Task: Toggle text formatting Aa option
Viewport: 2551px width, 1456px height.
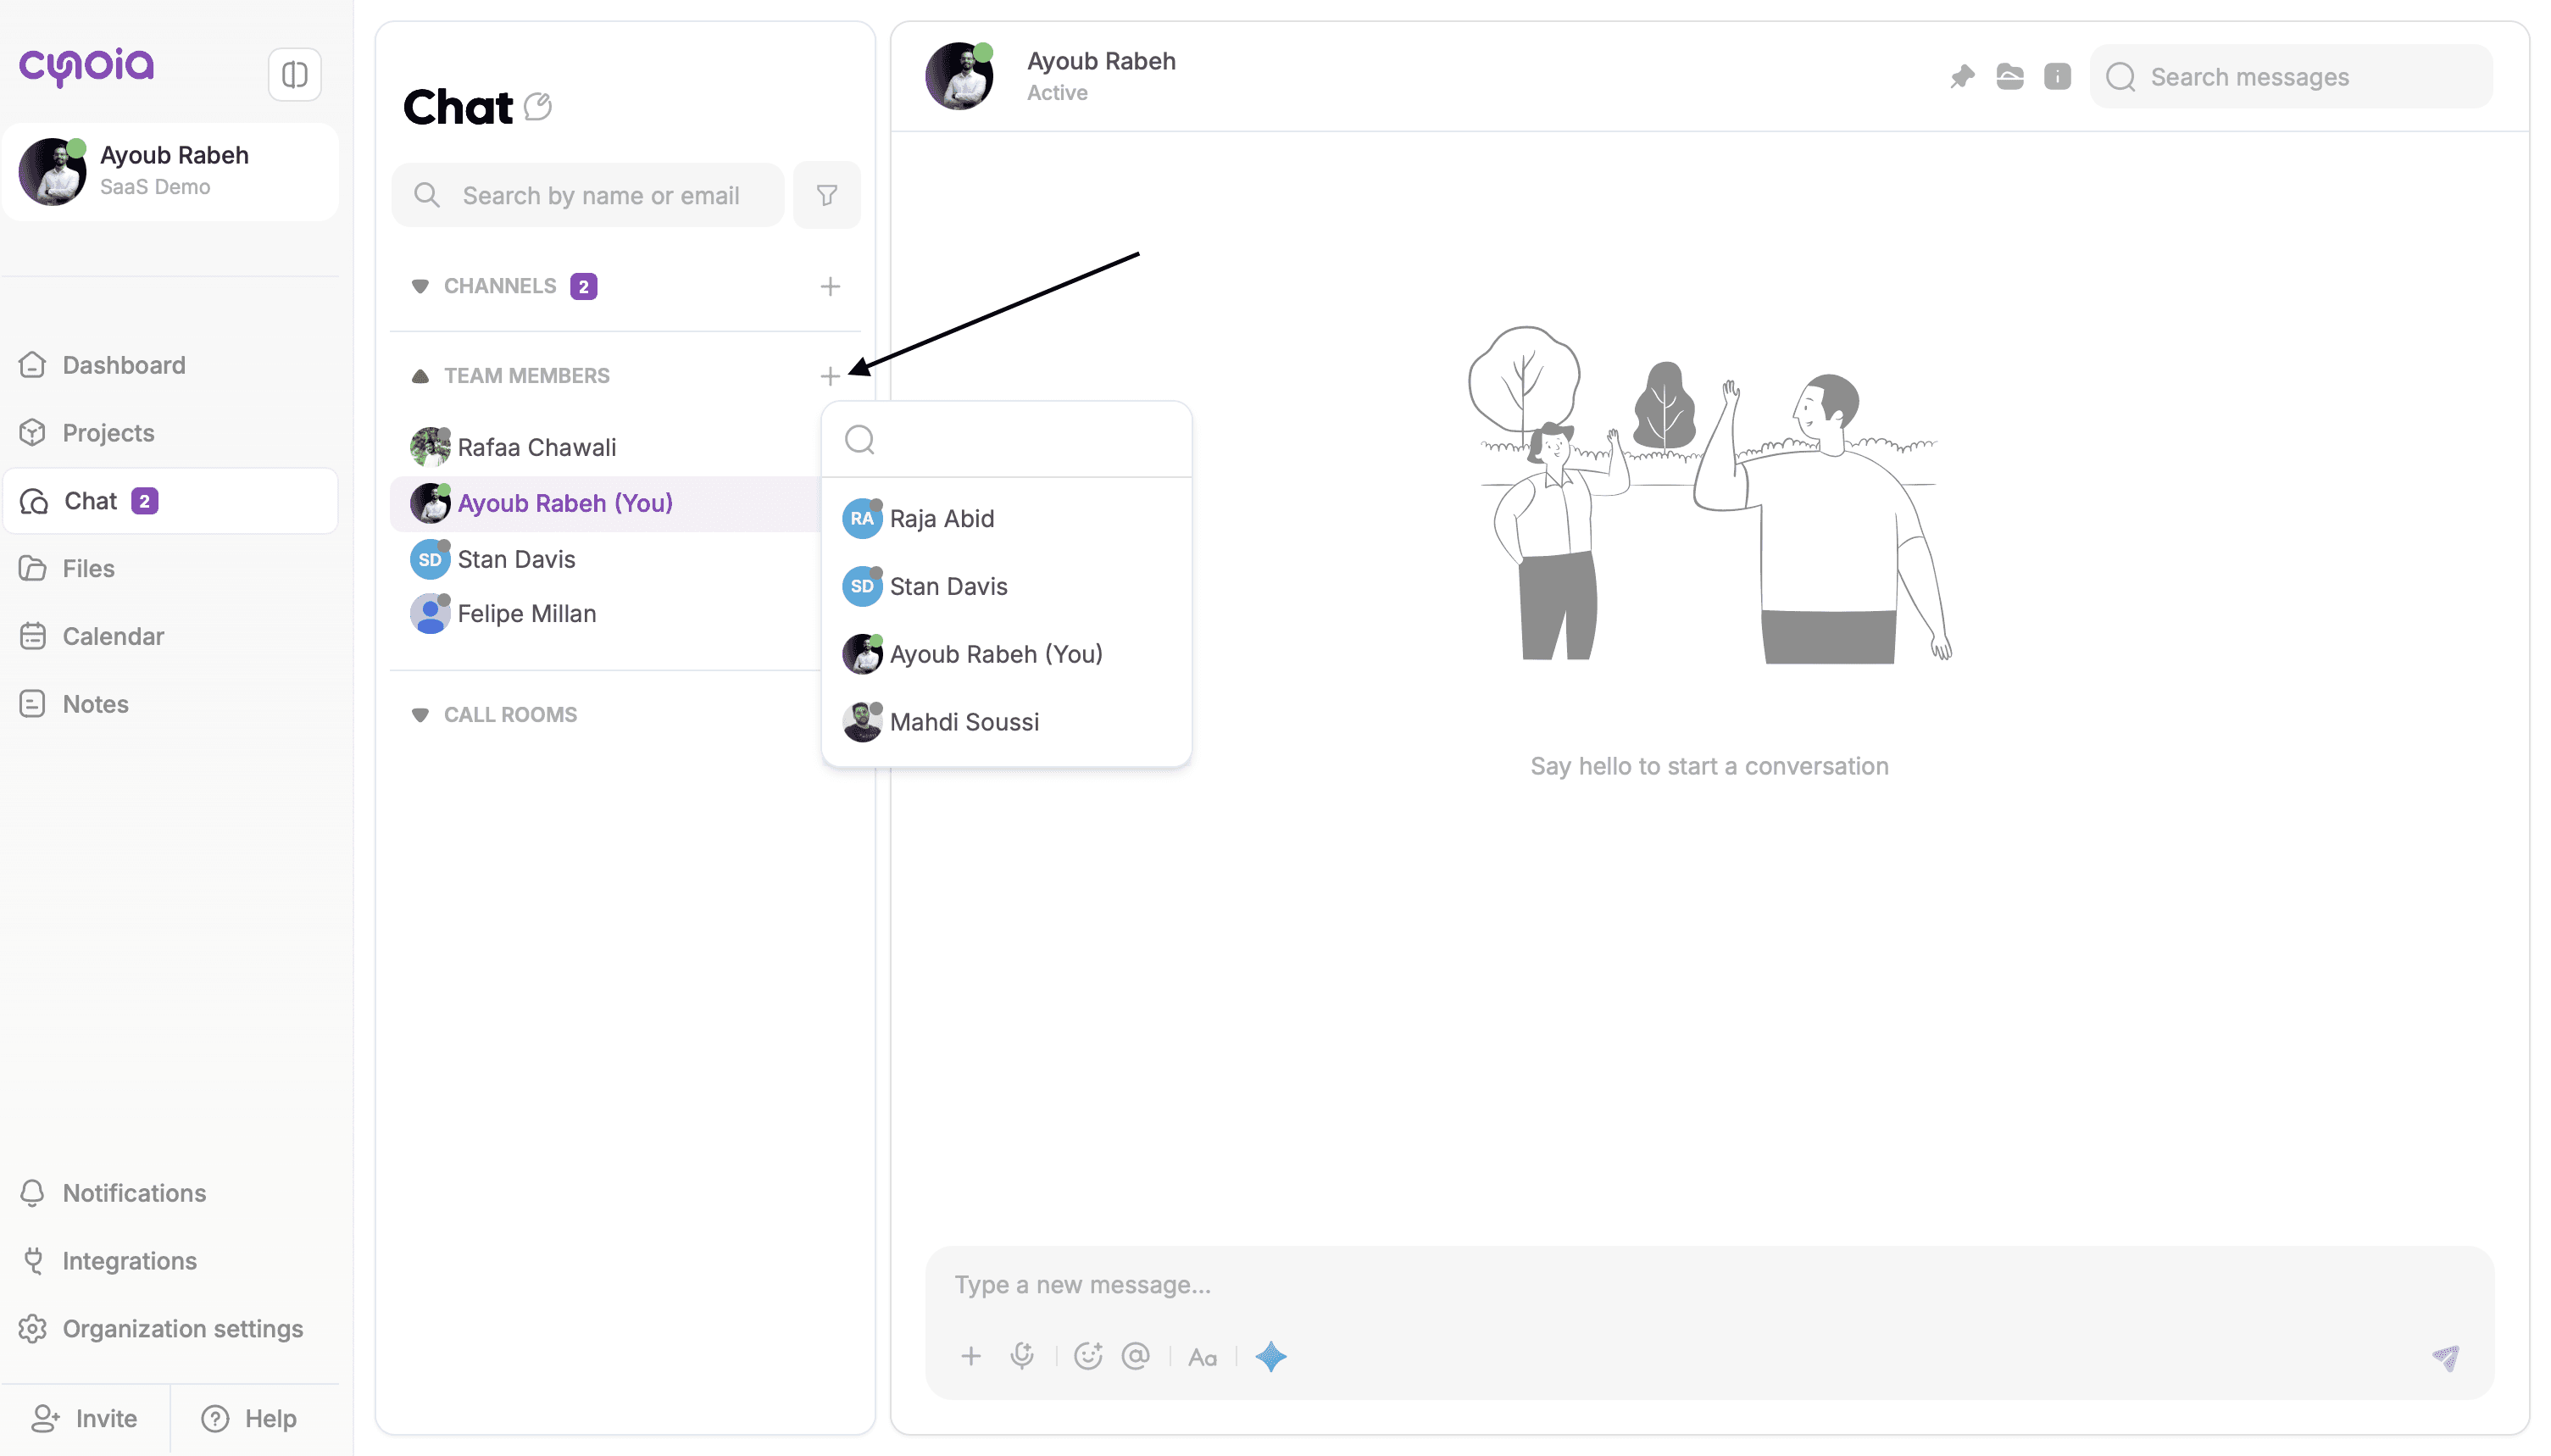Action: pos(1202,1357)
